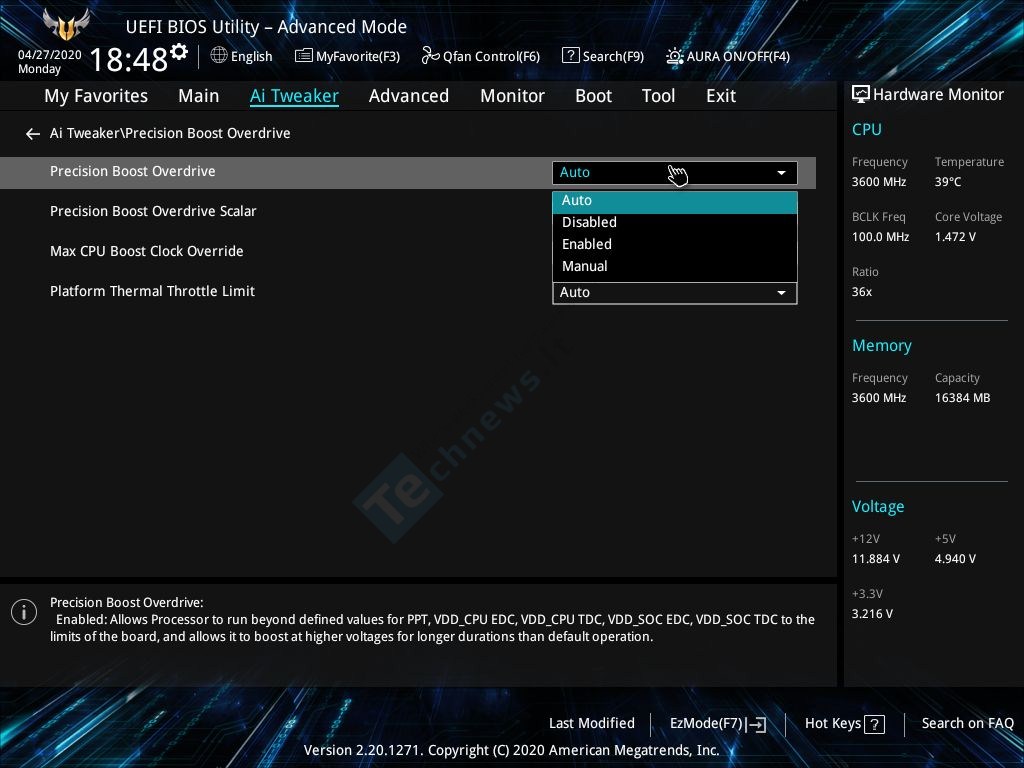This screenshot has height=768, width=1024.
Task: Go to the Advanced tab
Action: (409, 96)
